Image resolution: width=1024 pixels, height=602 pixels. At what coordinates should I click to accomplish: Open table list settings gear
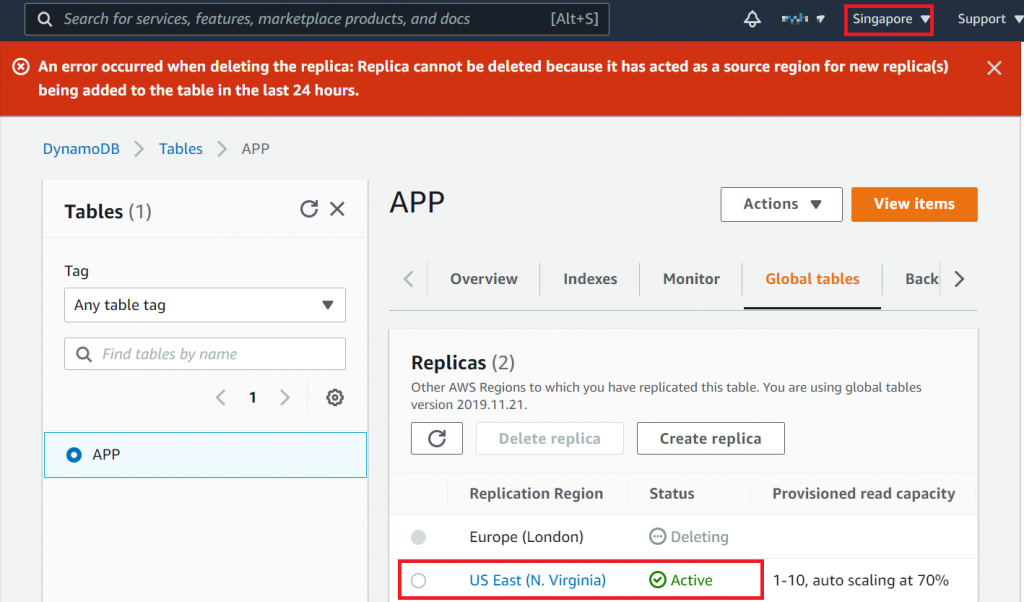pos(335,398)
